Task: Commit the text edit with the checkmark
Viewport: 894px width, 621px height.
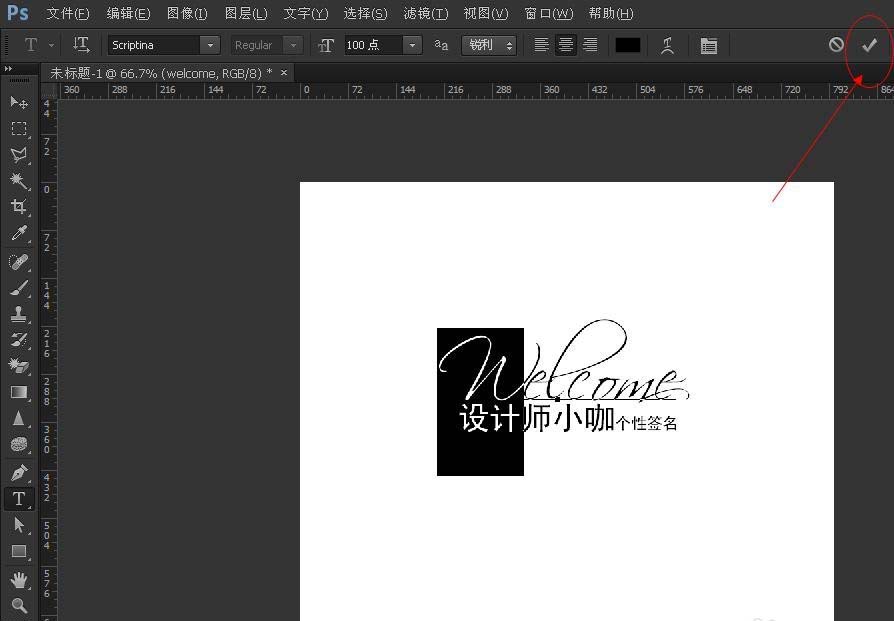Action: click(x=869, y=45)
